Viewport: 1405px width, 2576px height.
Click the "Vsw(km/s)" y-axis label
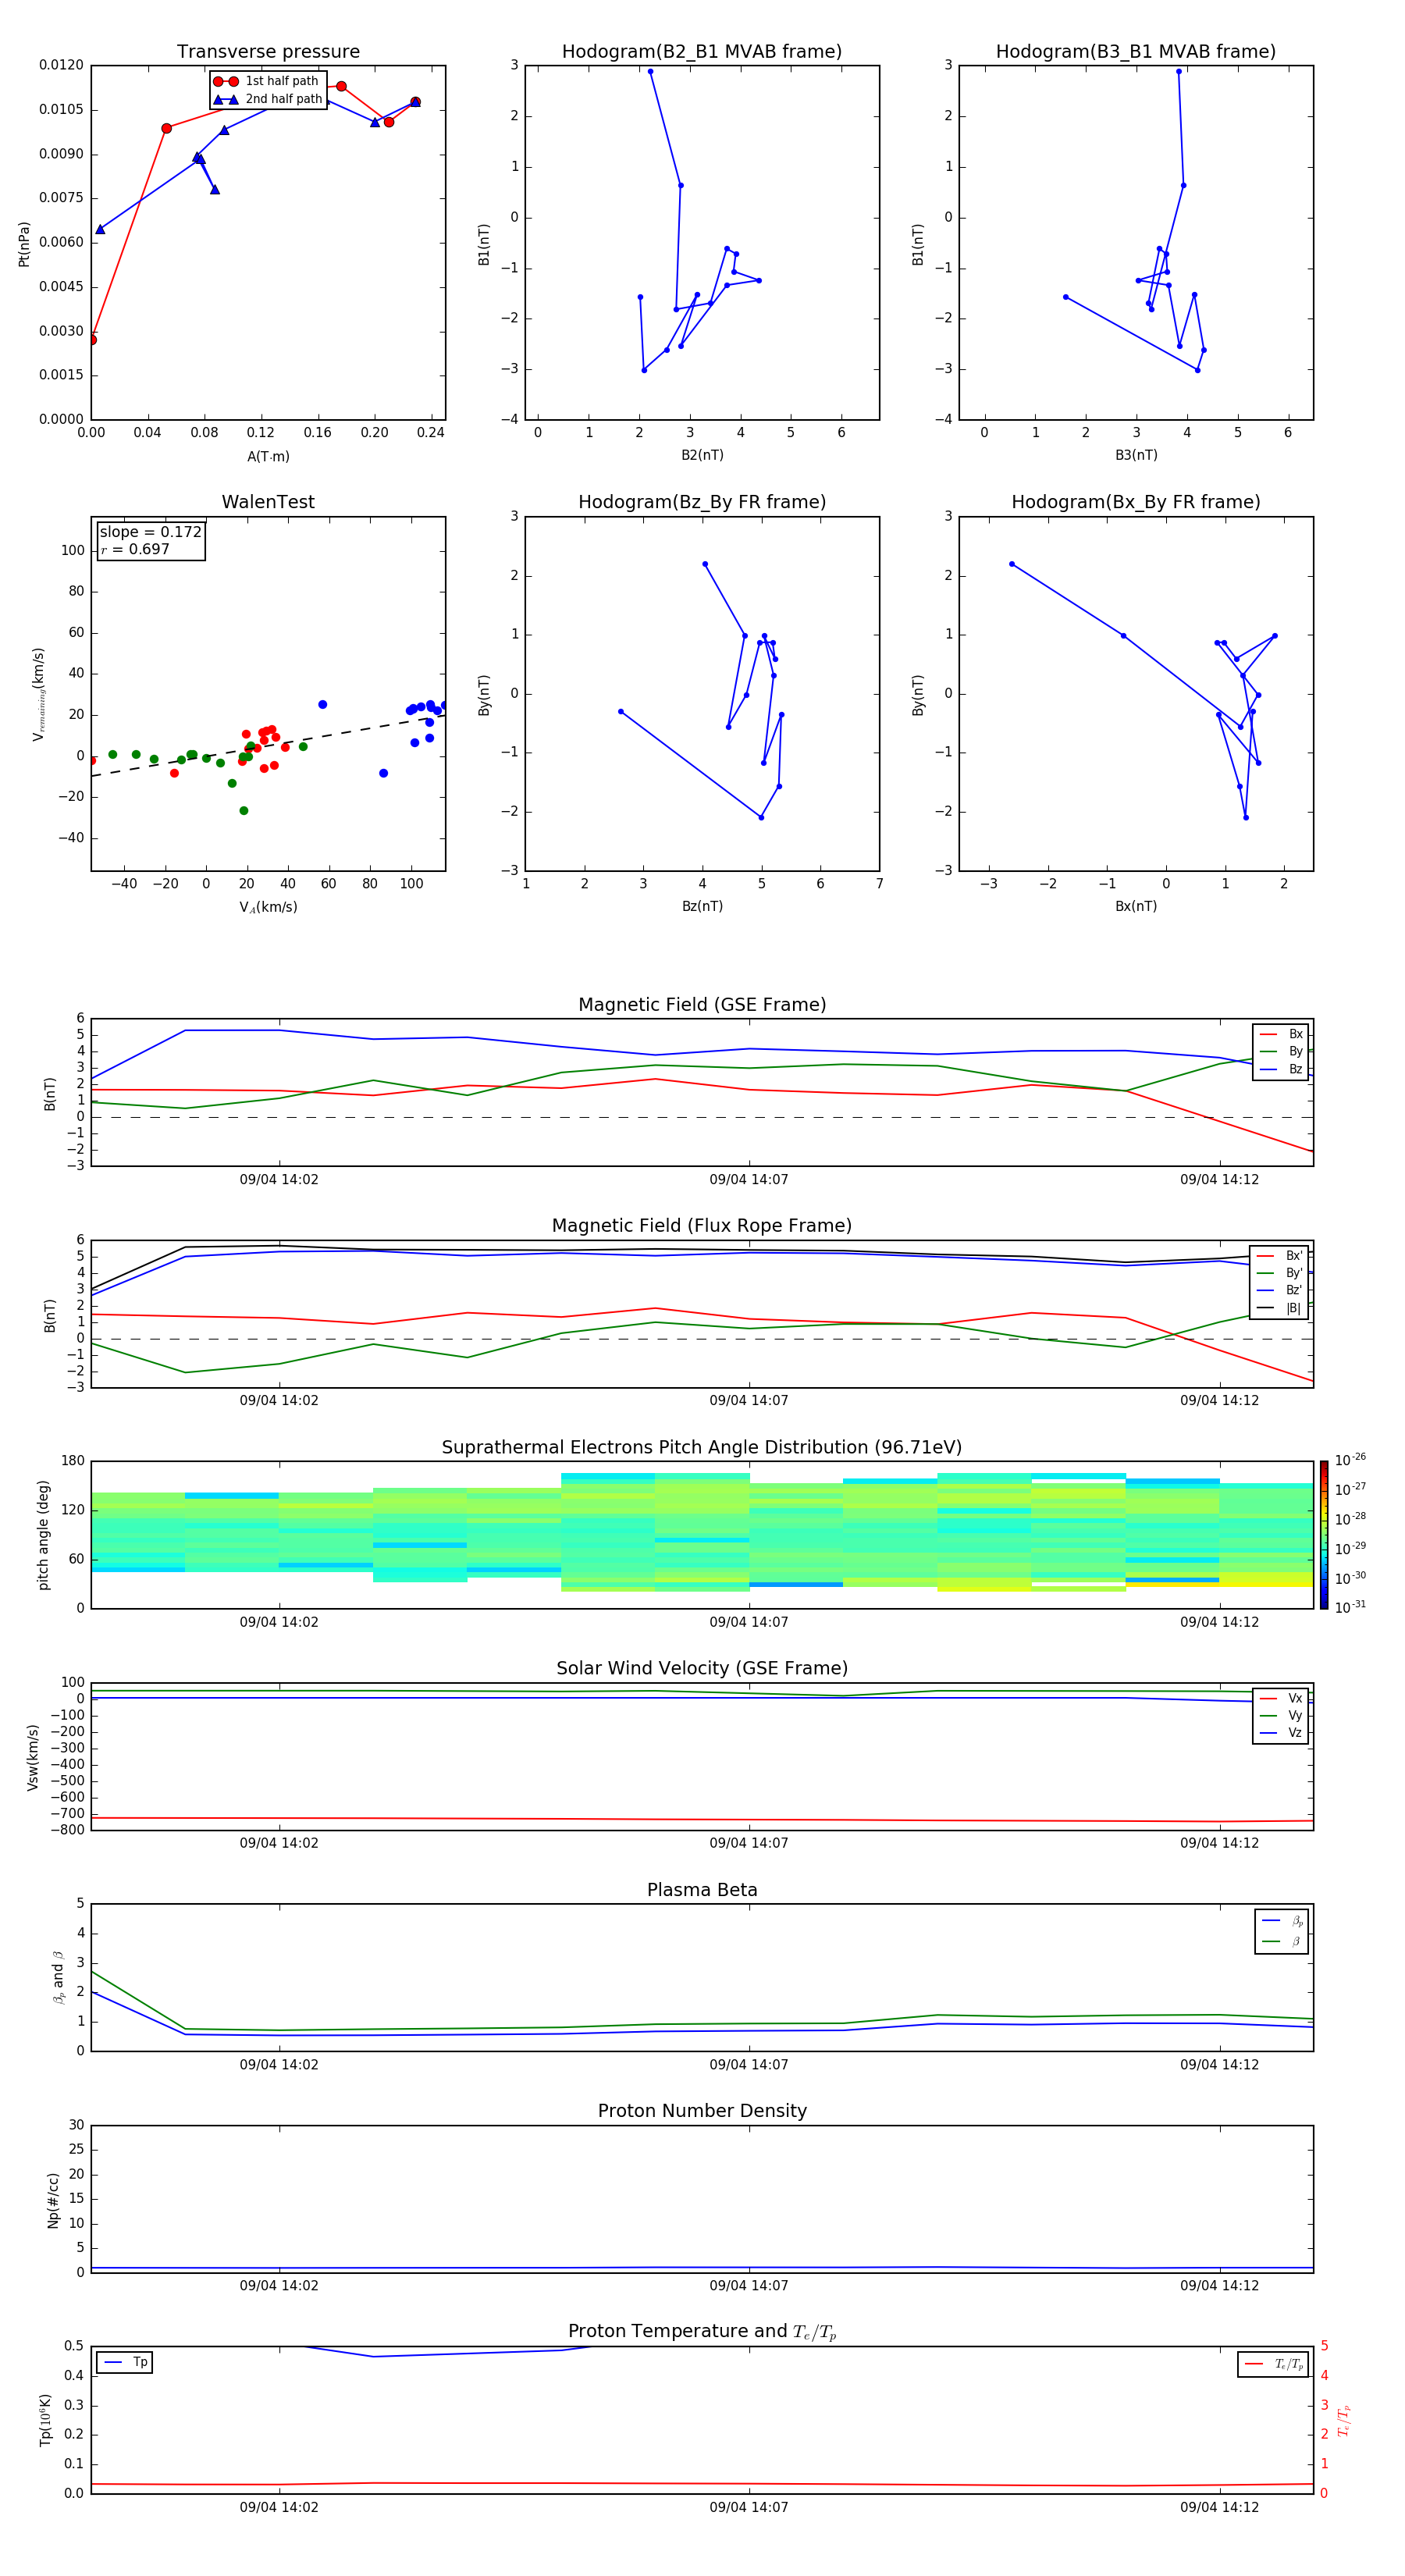click(x=33, y=1757)
